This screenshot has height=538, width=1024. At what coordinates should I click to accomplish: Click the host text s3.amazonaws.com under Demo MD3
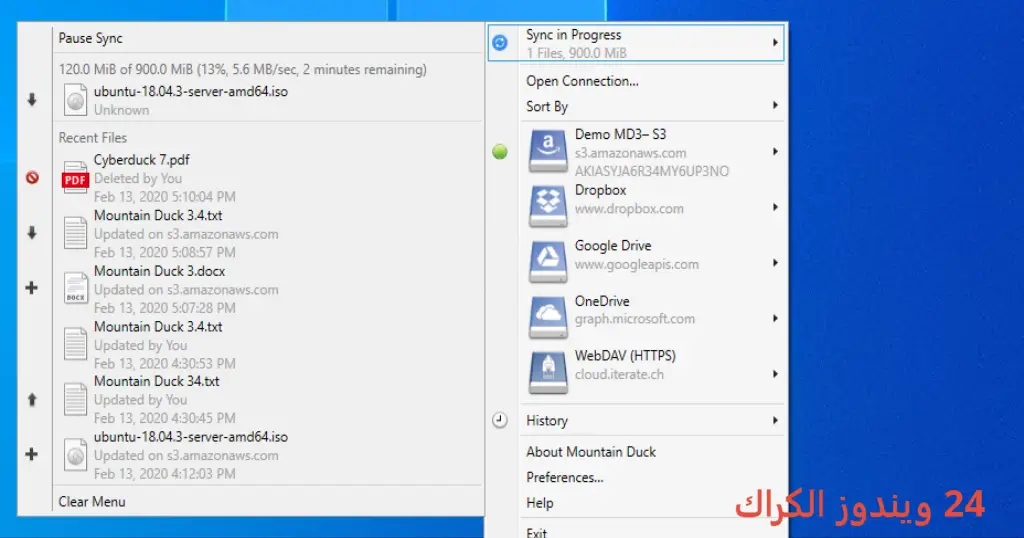click(x=630, y=153)
